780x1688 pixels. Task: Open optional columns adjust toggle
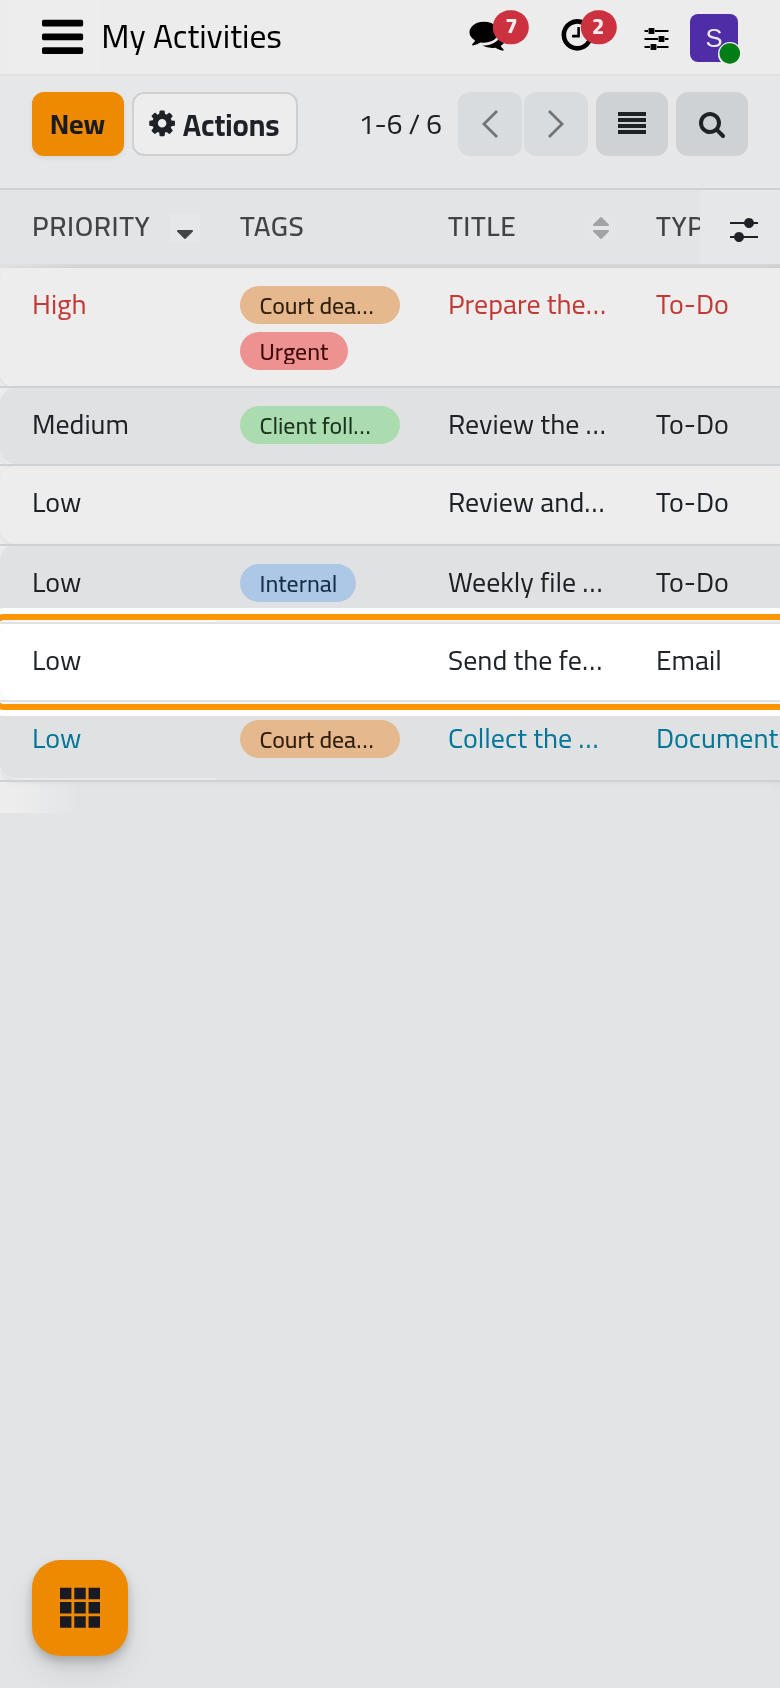(744, 229)
